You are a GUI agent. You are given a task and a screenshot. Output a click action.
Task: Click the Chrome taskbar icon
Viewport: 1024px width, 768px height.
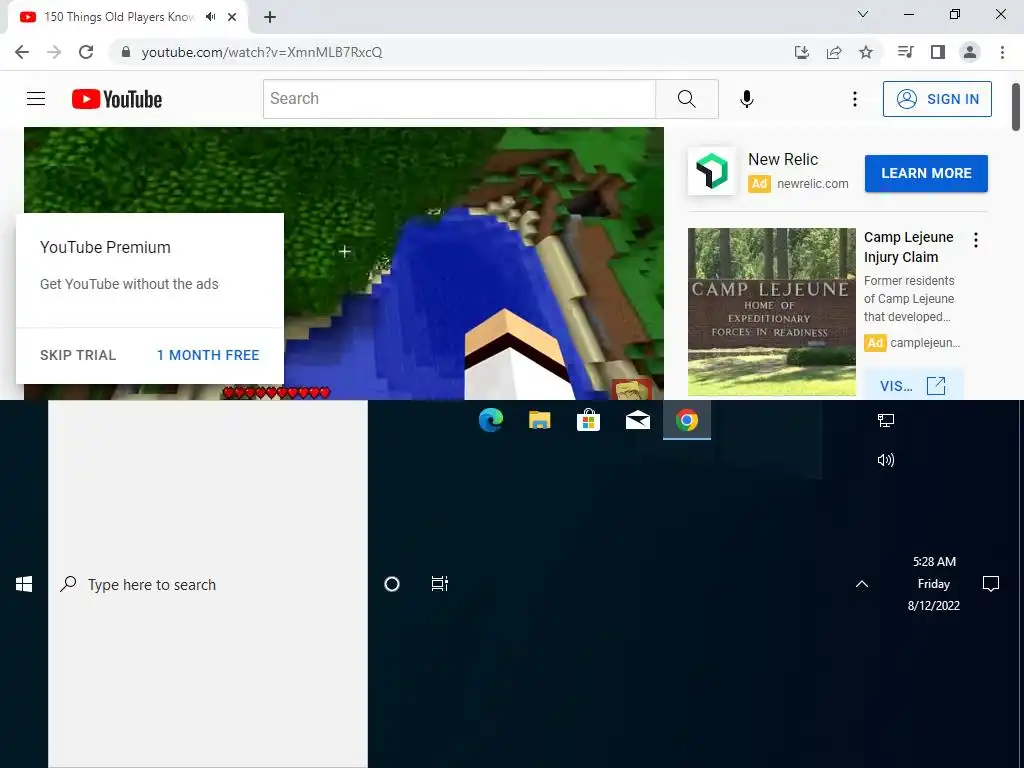click(686, 420)
